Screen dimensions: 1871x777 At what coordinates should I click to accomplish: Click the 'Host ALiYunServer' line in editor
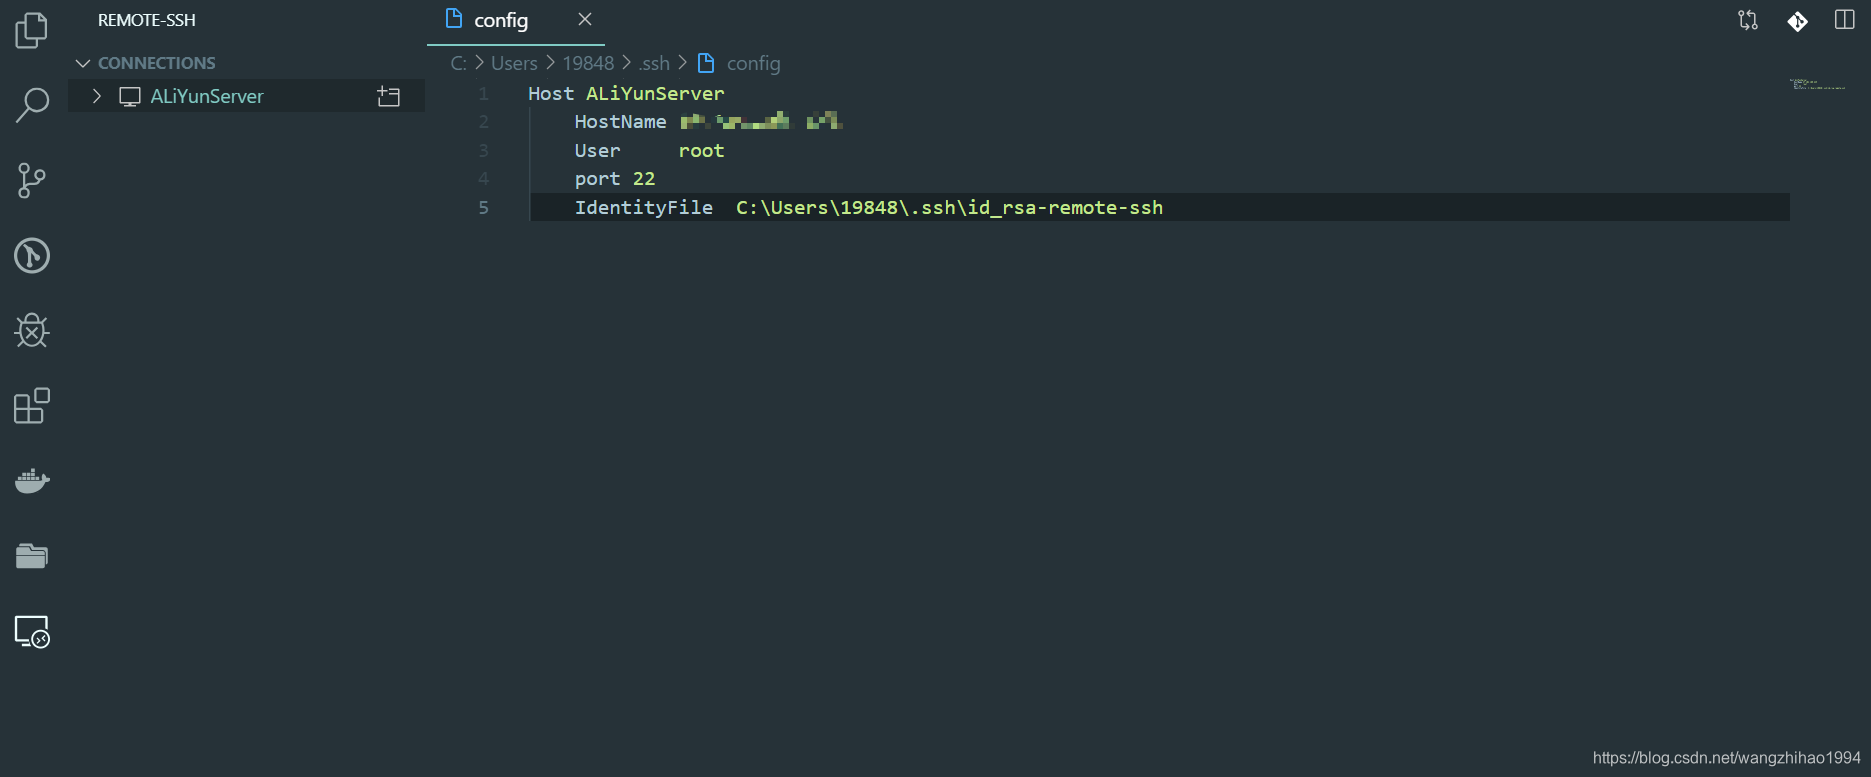pos(626,93)
